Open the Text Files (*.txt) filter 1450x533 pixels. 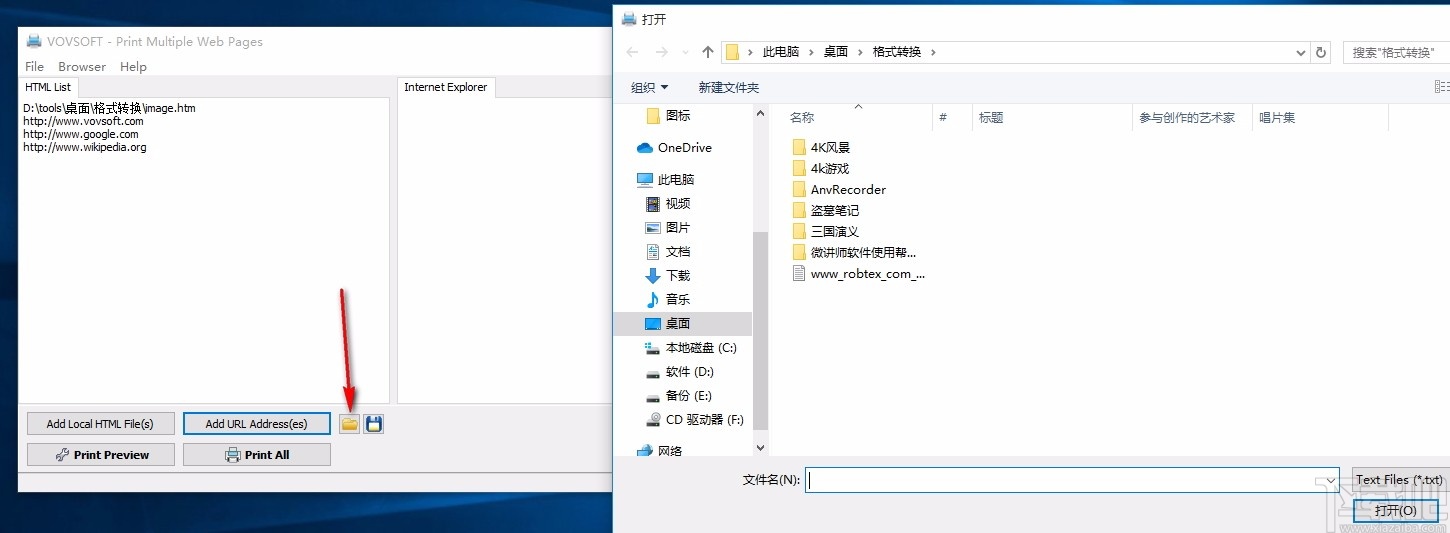[x=1400, y=480]
